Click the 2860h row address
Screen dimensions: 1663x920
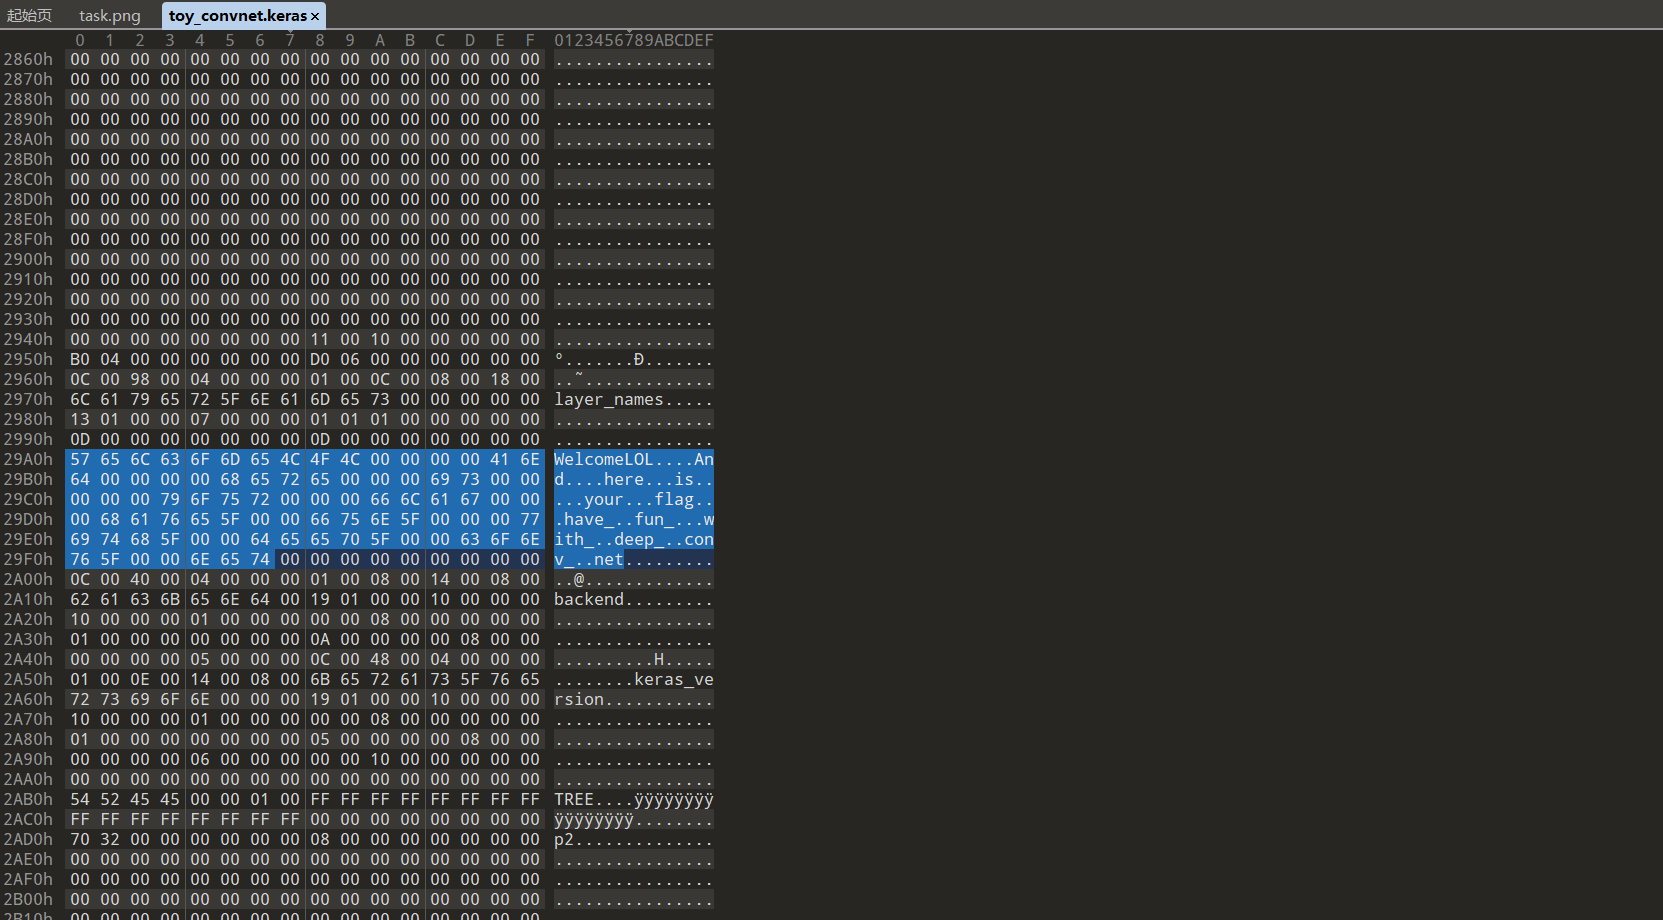(28, 60)
